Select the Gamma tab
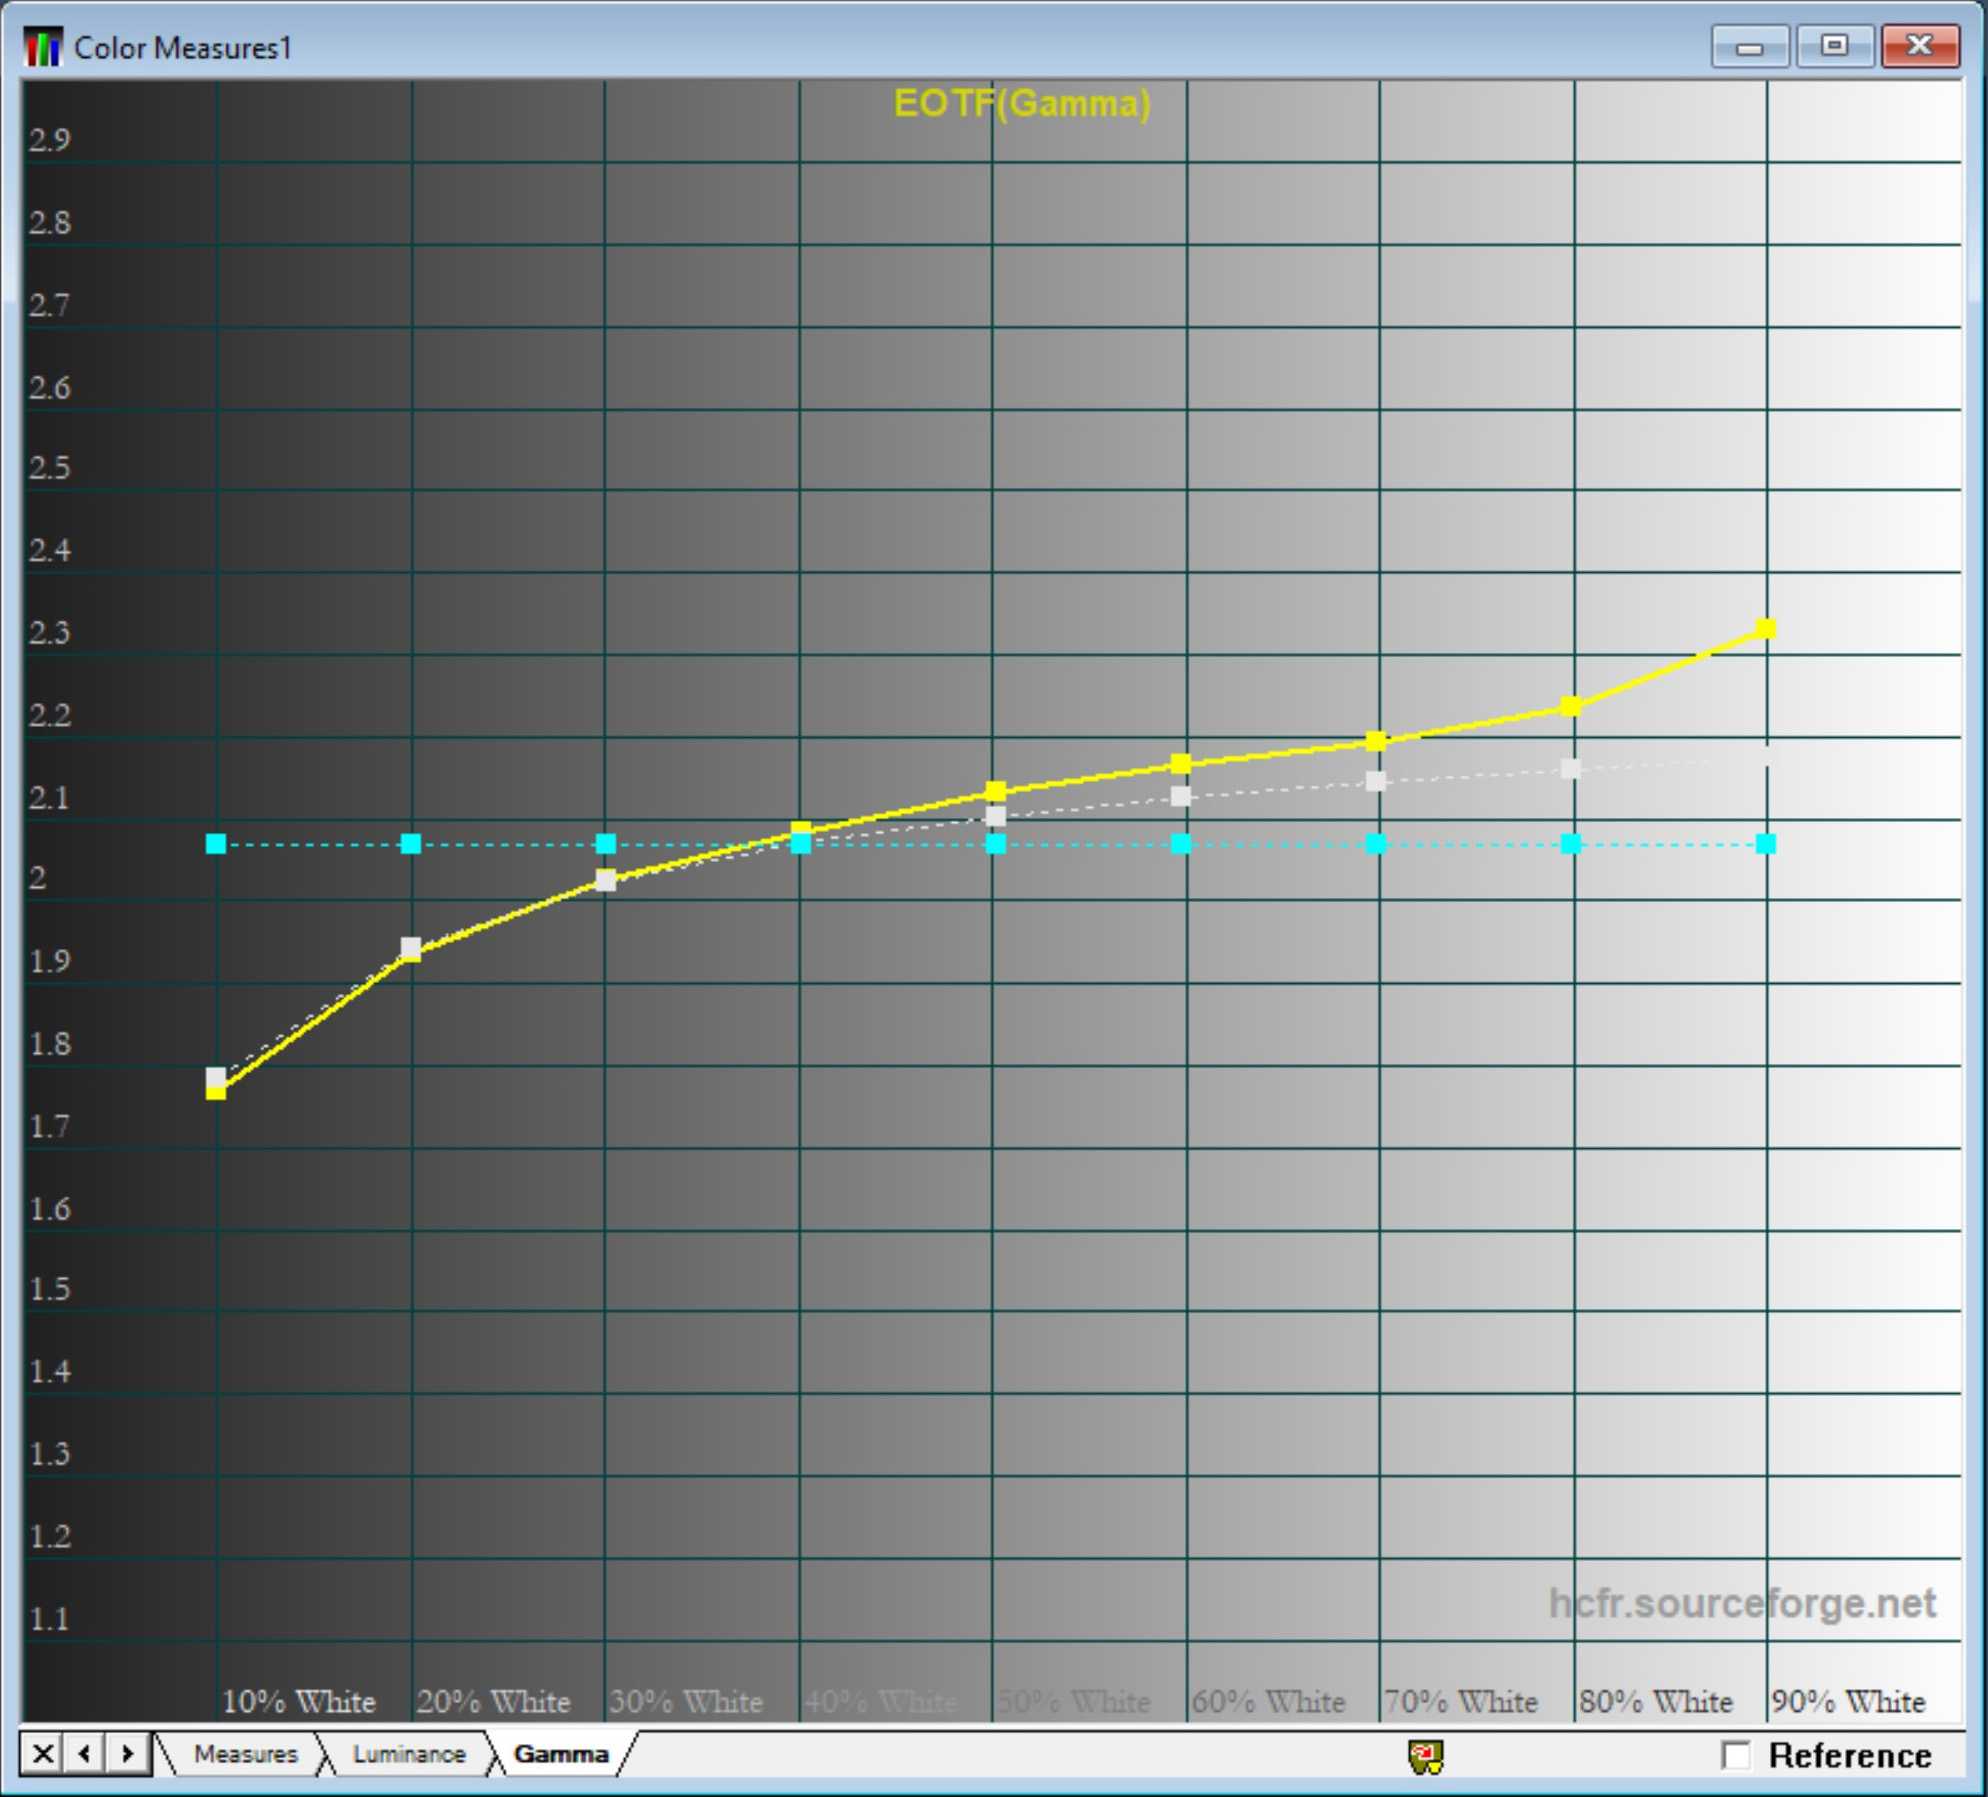 [560, 1754]
